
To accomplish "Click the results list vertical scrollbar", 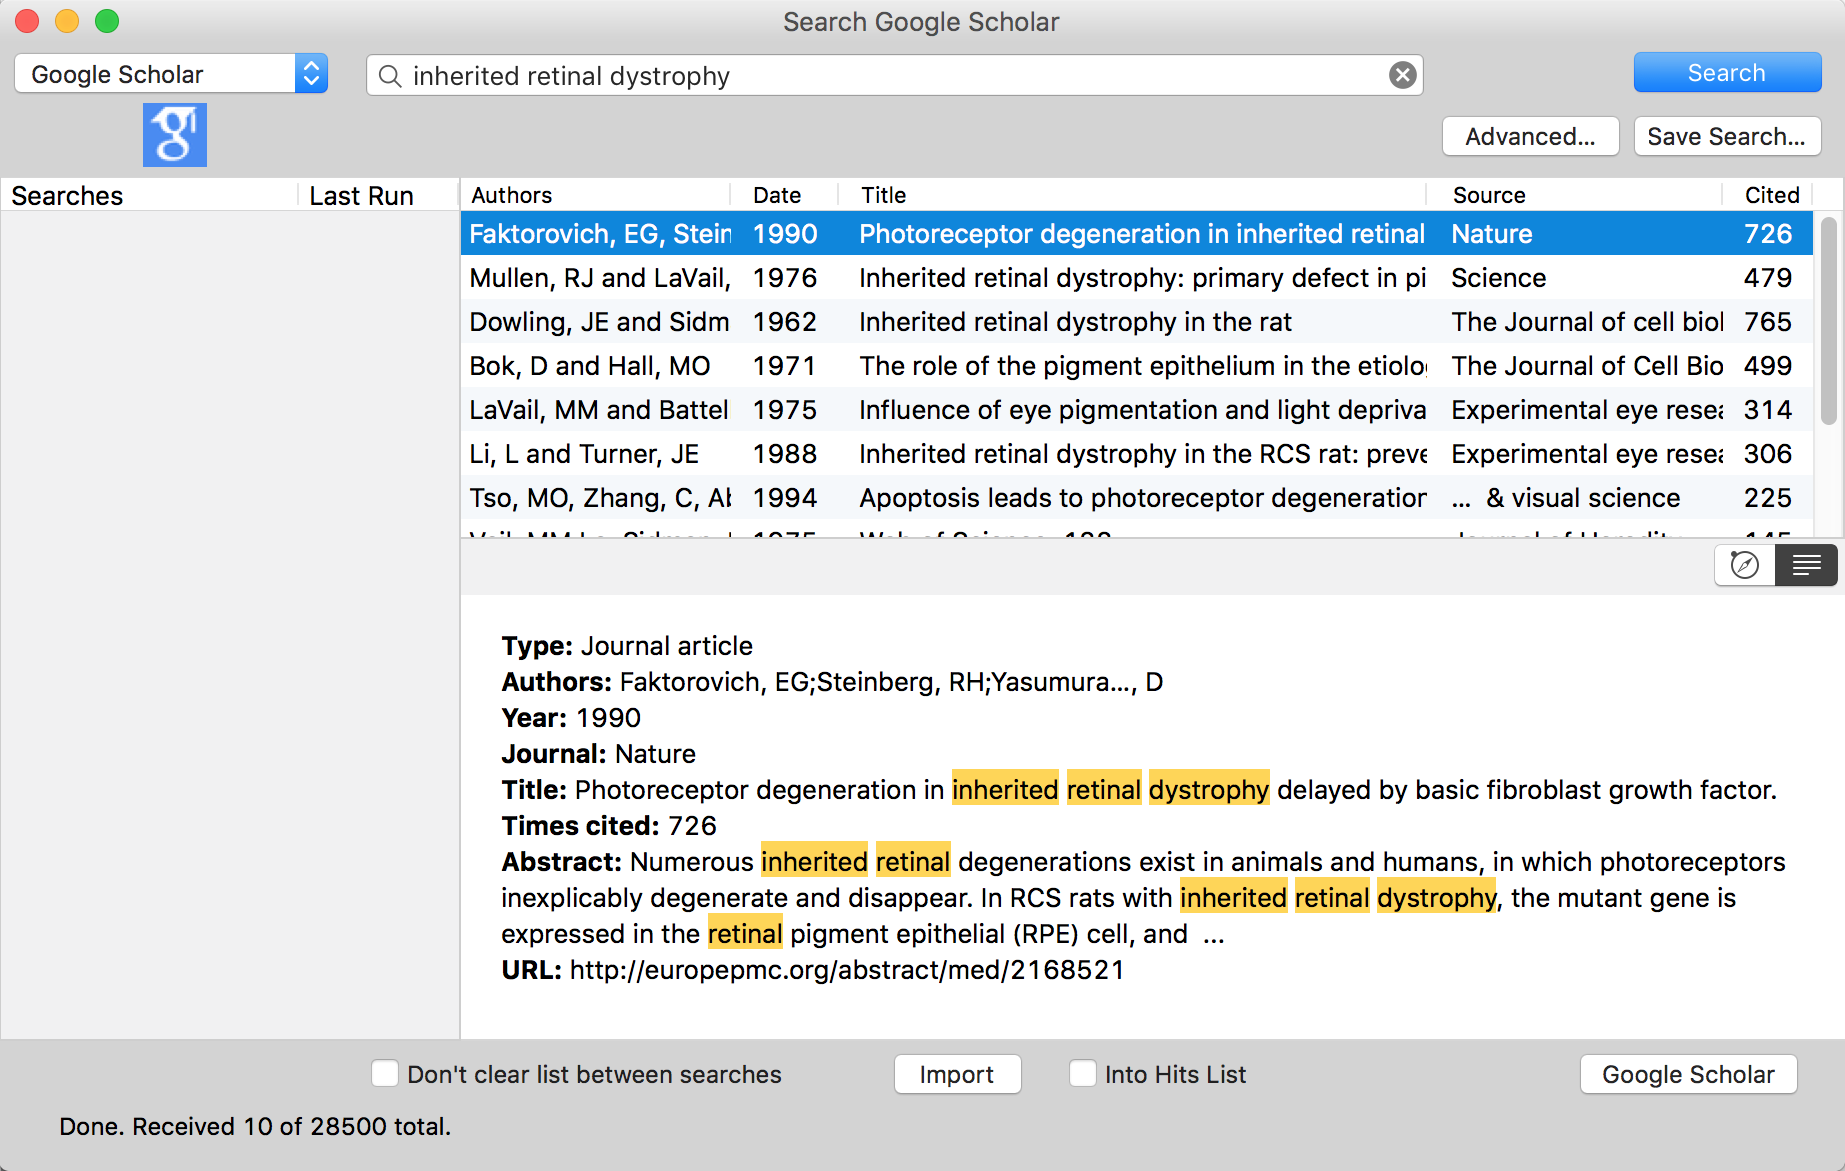I will [x=1828, y=320].
